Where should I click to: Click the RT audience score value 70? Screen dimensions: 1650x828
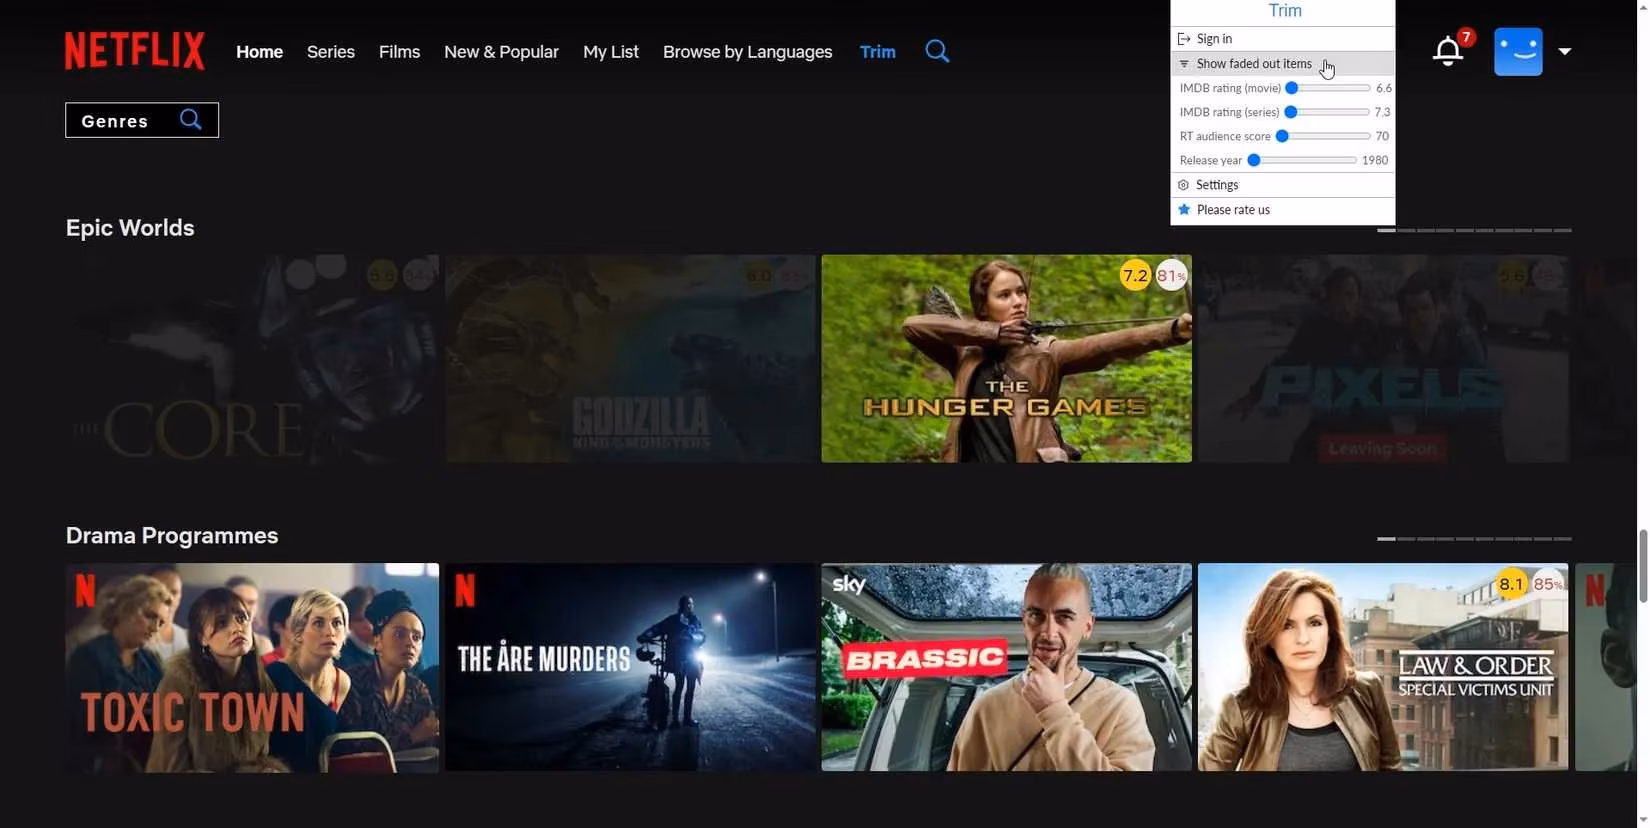tap(1382, 136)
